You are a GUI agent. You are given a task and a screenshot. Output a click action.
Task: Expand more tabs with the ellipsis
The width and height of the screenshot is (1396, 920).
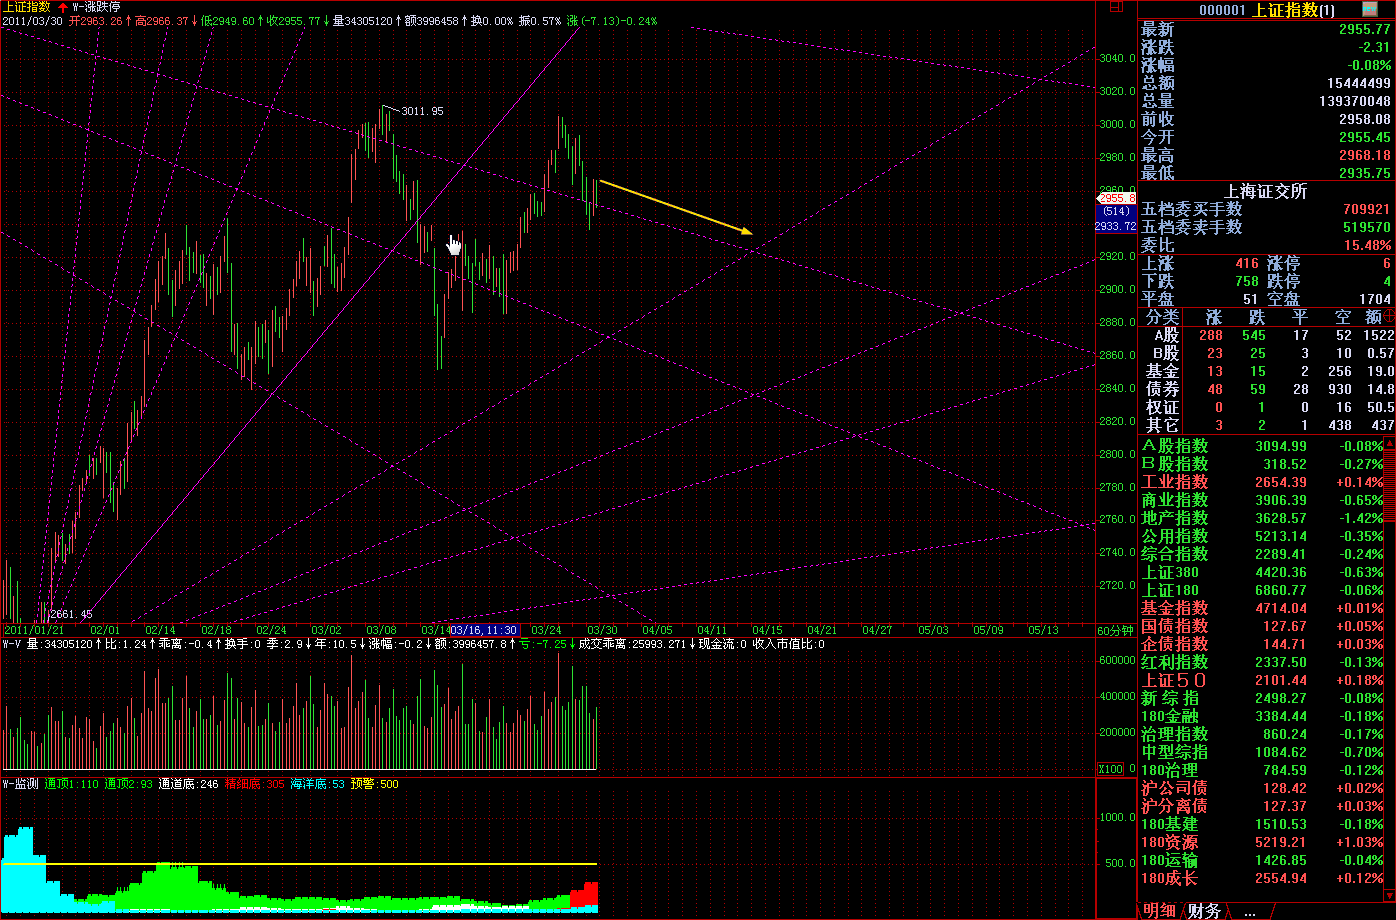[x=1249, y=910]
